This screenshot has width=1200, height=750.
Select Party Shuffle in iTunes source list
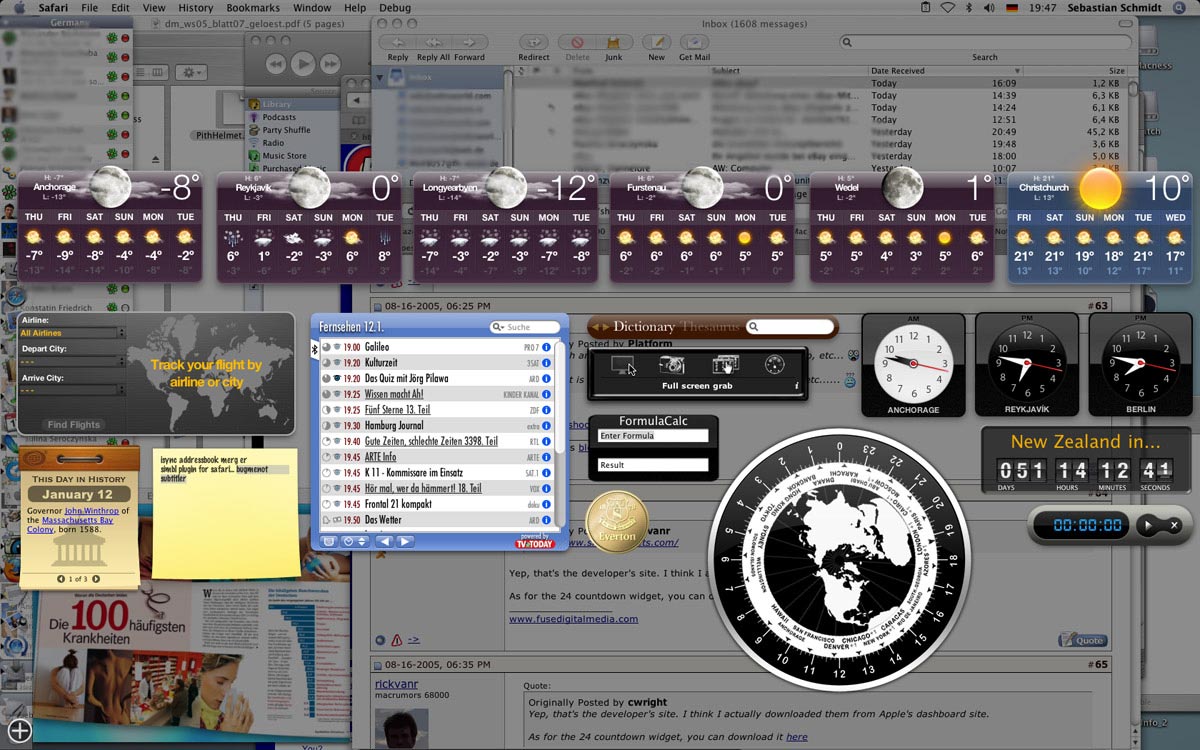click(x=286, y=130)
